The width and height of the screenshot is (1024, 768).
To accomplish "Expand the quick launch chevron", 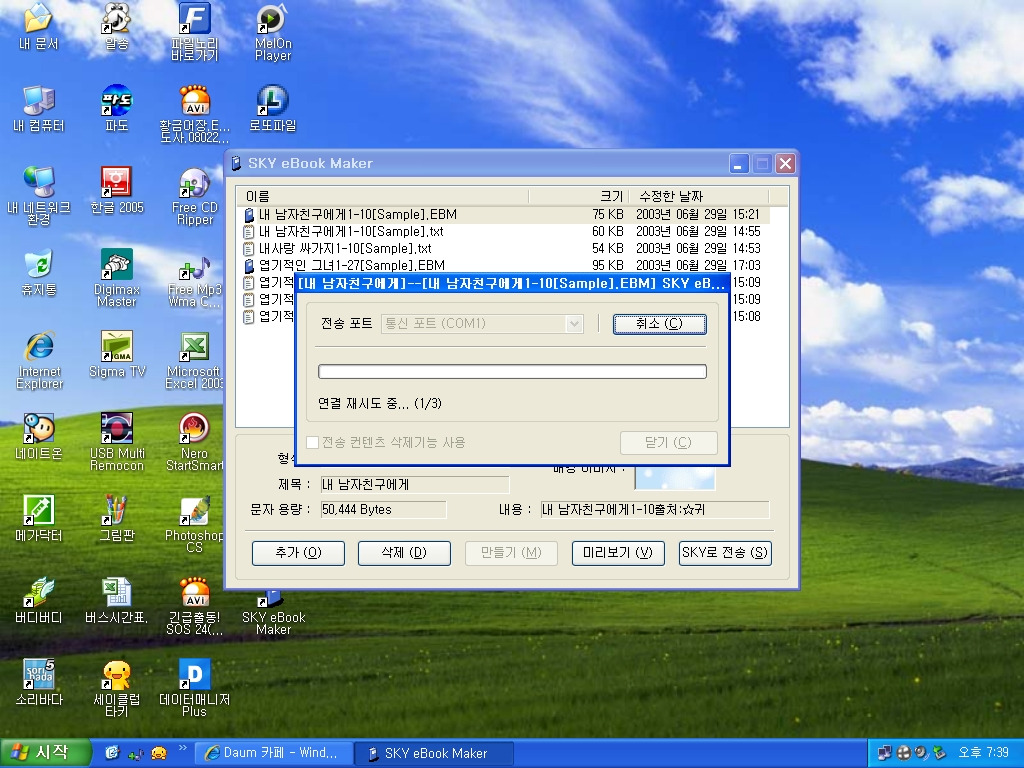I will click(x=182, y=748).
